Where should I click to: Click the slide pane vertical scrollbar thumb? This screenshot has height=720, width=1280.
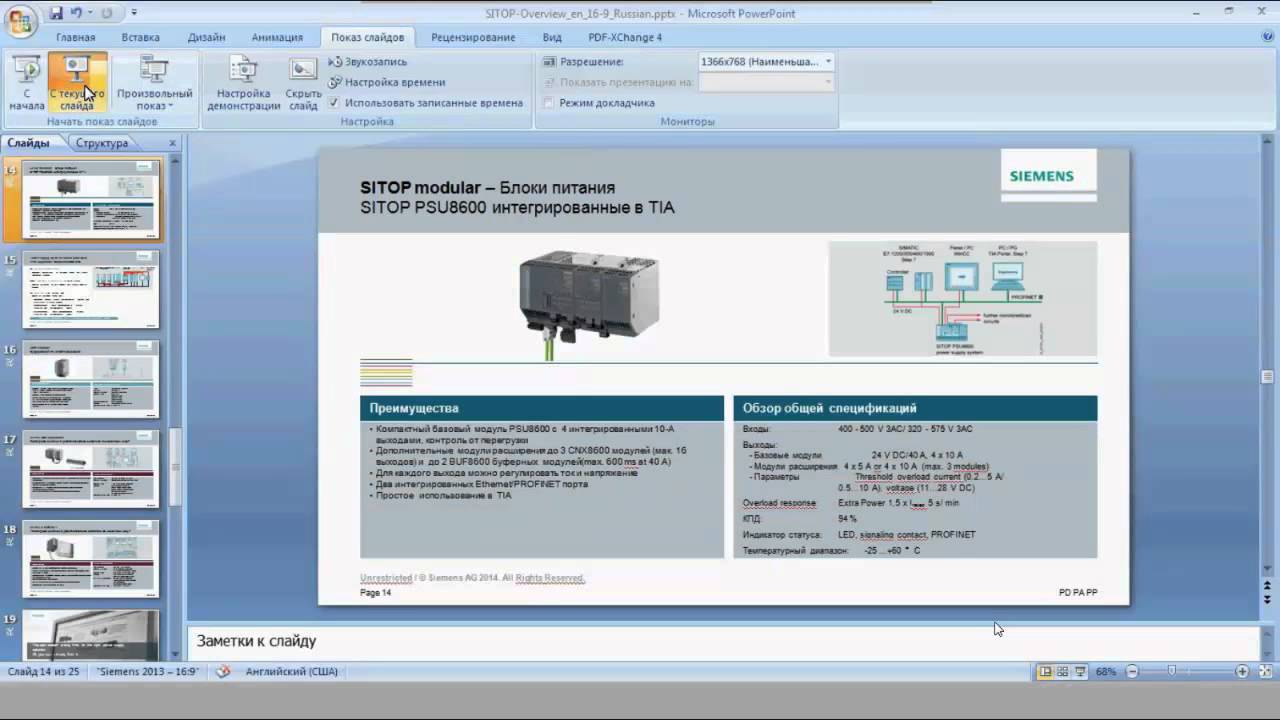click(x=1269, y=377)
